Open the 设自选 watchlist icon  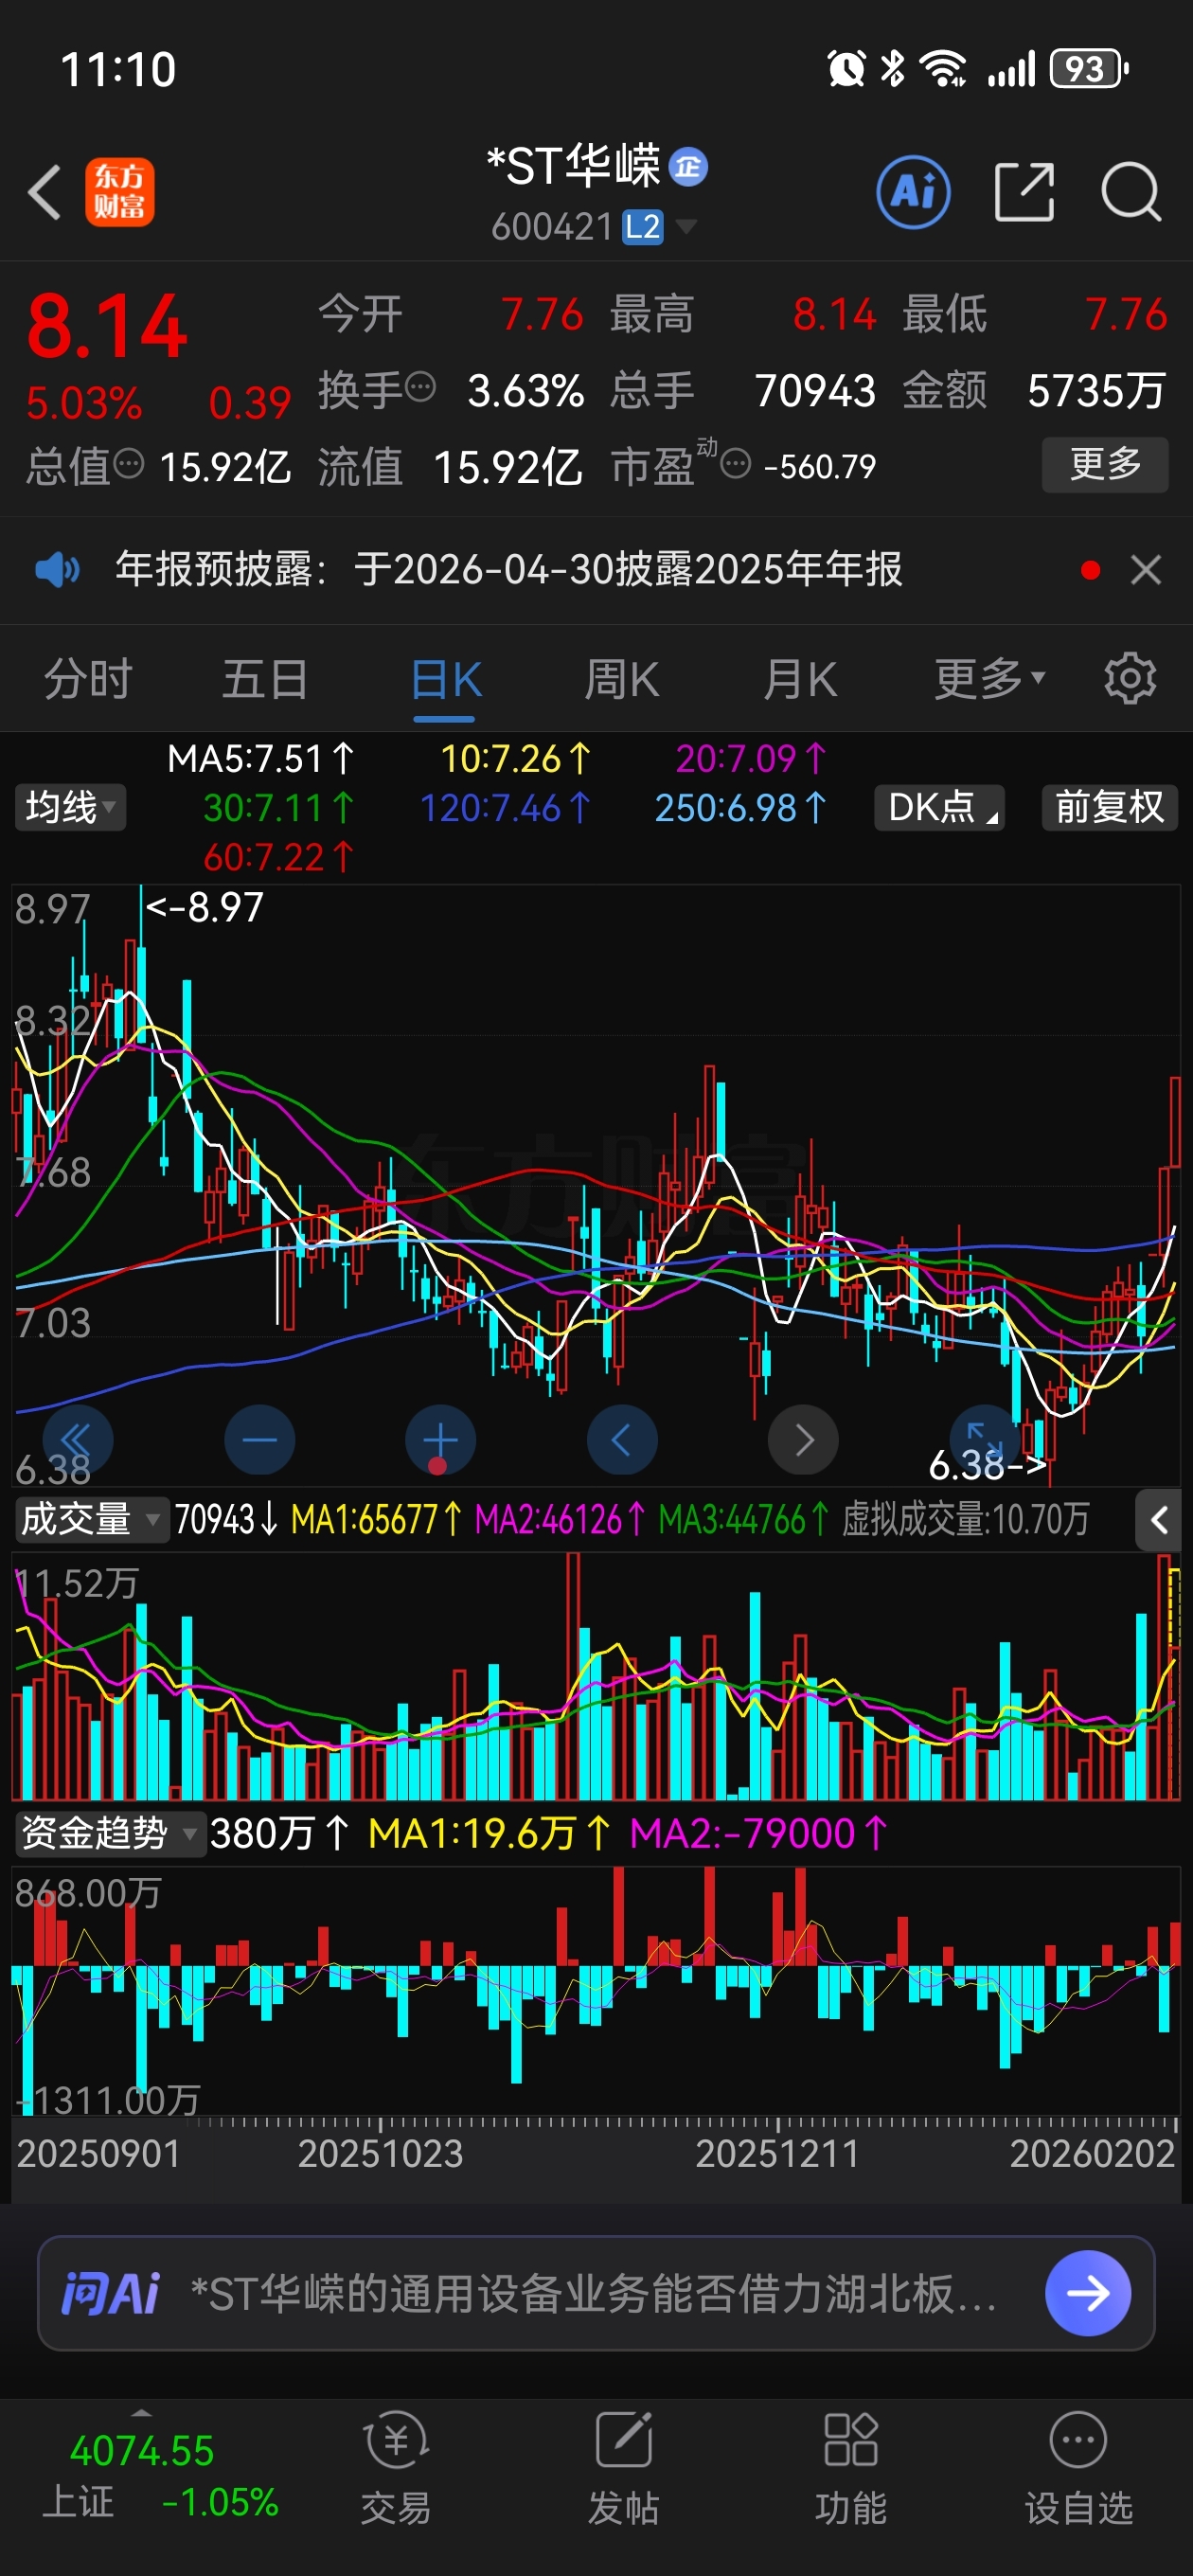[1078, 2468]
